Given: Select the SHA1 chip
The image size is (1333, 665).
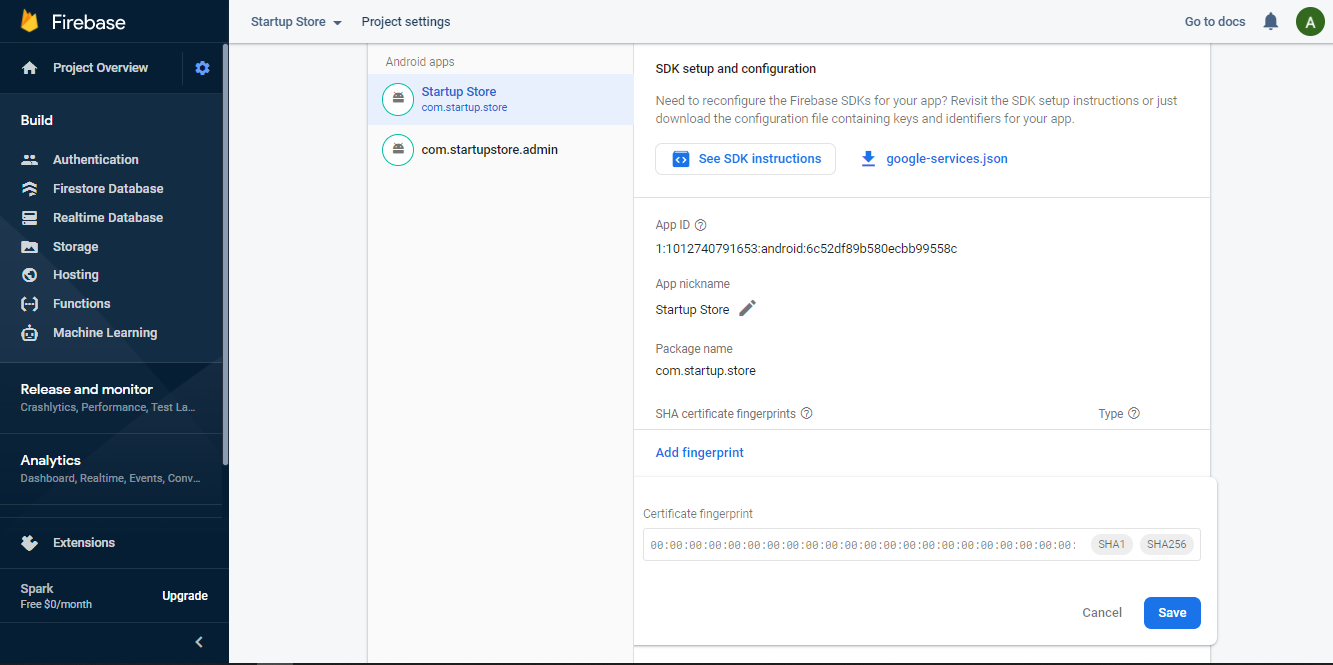Looking at the screenshot, I should click(1112, 544).
